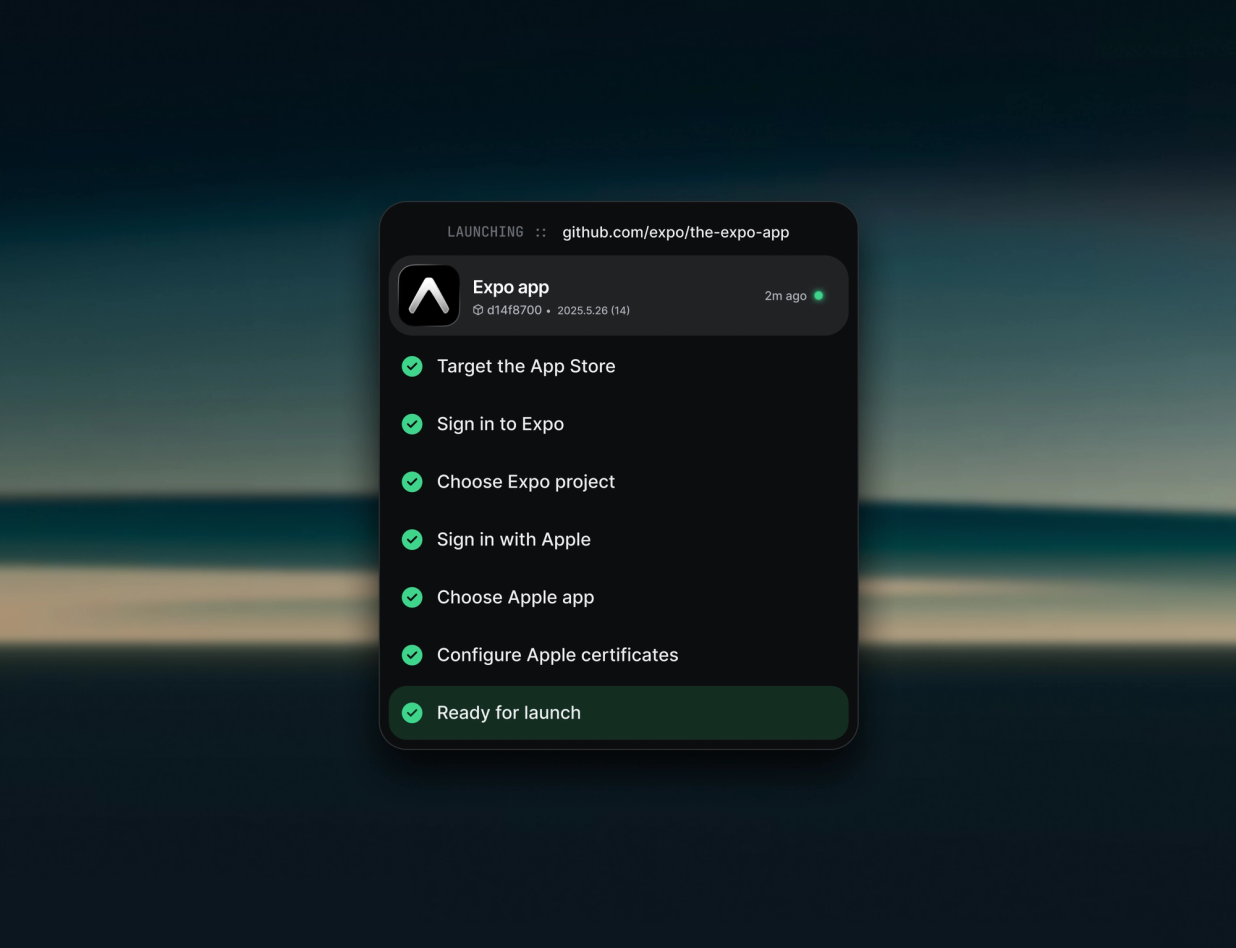The width and height of the screenshot is (1236, 948).
Task: Select the Choose Expo project step
Action: pos(618,482)
